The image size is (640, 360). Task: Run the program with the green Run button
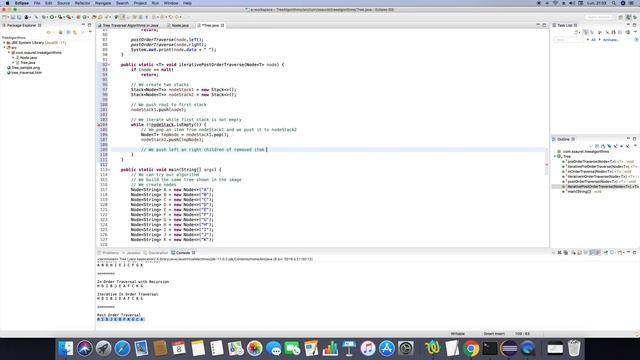click(x=52, y=17)
